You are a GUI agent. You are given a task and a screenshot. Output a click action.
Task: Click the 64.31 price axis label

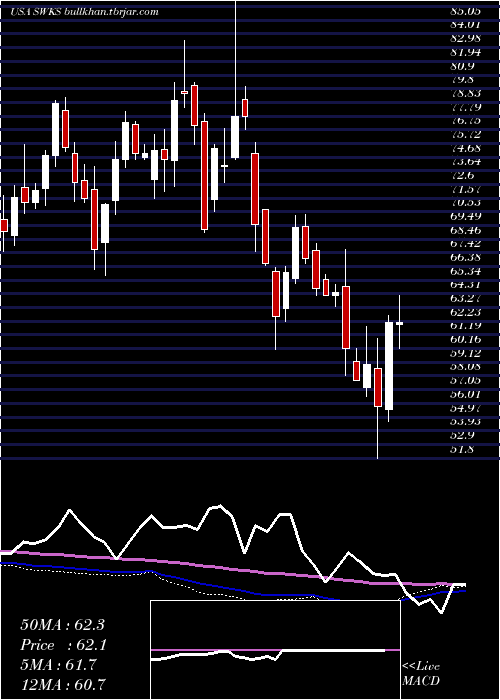click(465, 285)
